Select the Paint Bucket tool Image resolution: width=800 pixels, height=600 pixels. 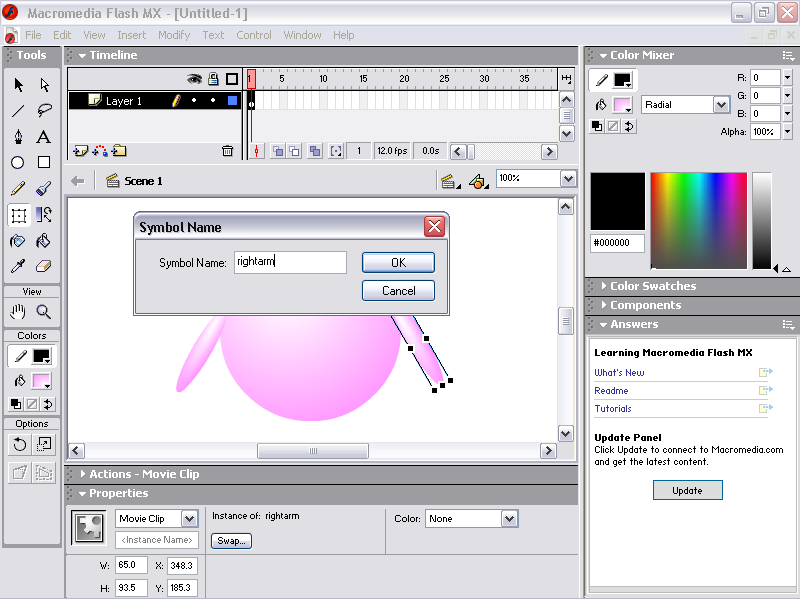pos(44,241)
